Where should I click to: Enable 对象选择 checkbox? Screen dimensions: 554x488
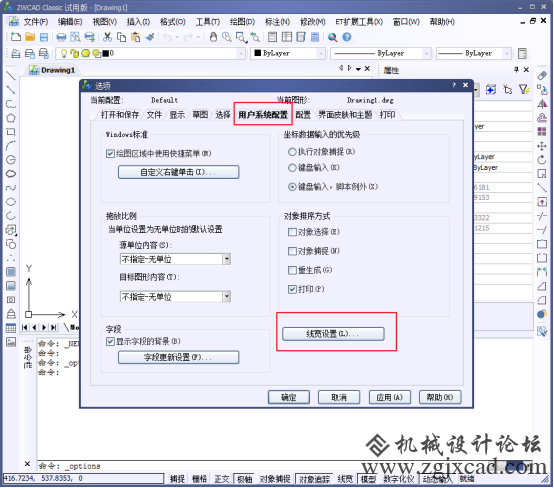coord(292,232)
